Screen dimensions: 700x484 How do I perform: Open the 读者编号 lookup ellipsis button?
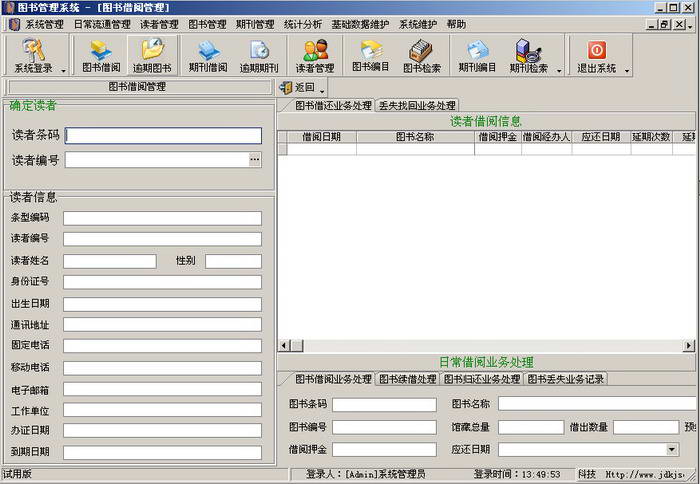click(255, 159)
